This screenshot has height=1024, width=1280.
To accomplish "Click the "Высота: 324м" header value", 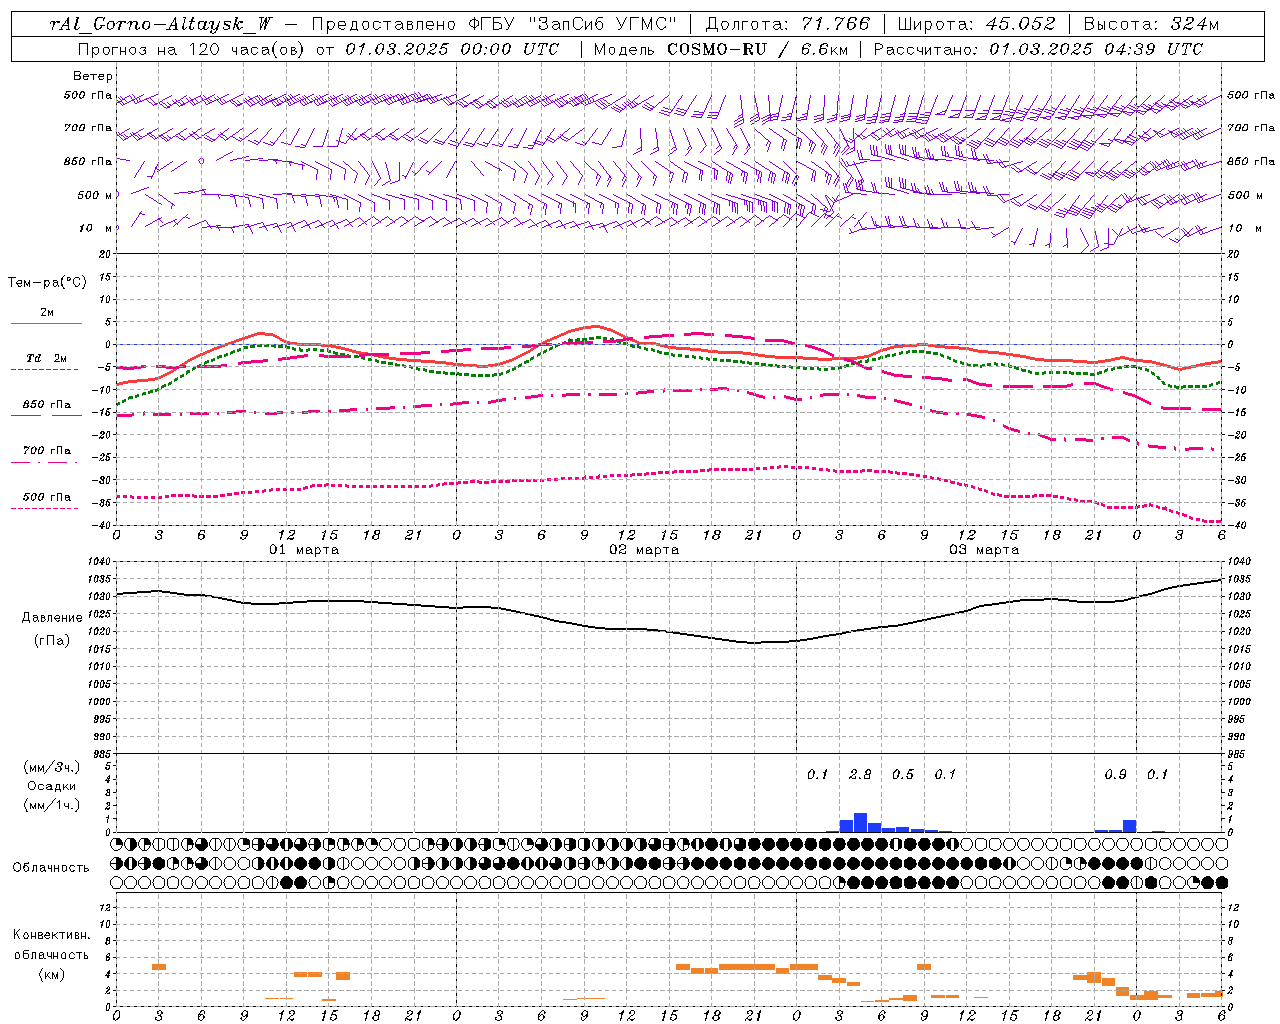I will point(1151,24).
